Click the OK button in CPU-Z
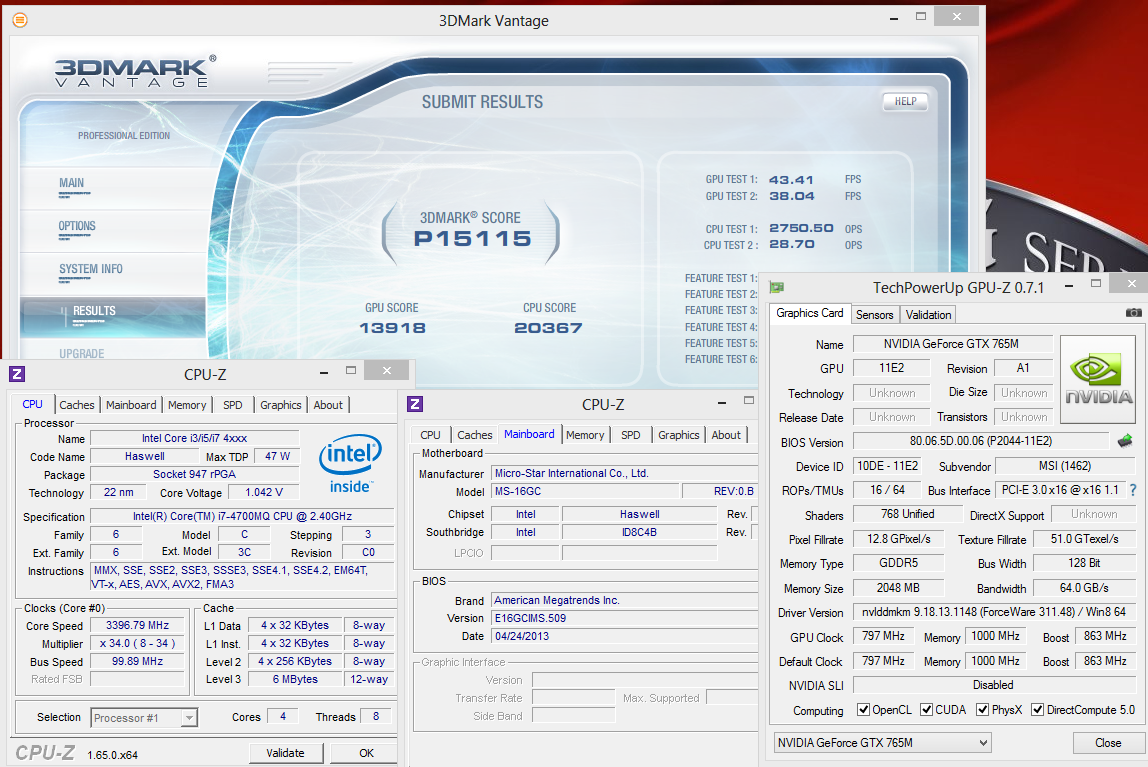The height and width of the screenshot is (767, 1148). coord(366,753)
